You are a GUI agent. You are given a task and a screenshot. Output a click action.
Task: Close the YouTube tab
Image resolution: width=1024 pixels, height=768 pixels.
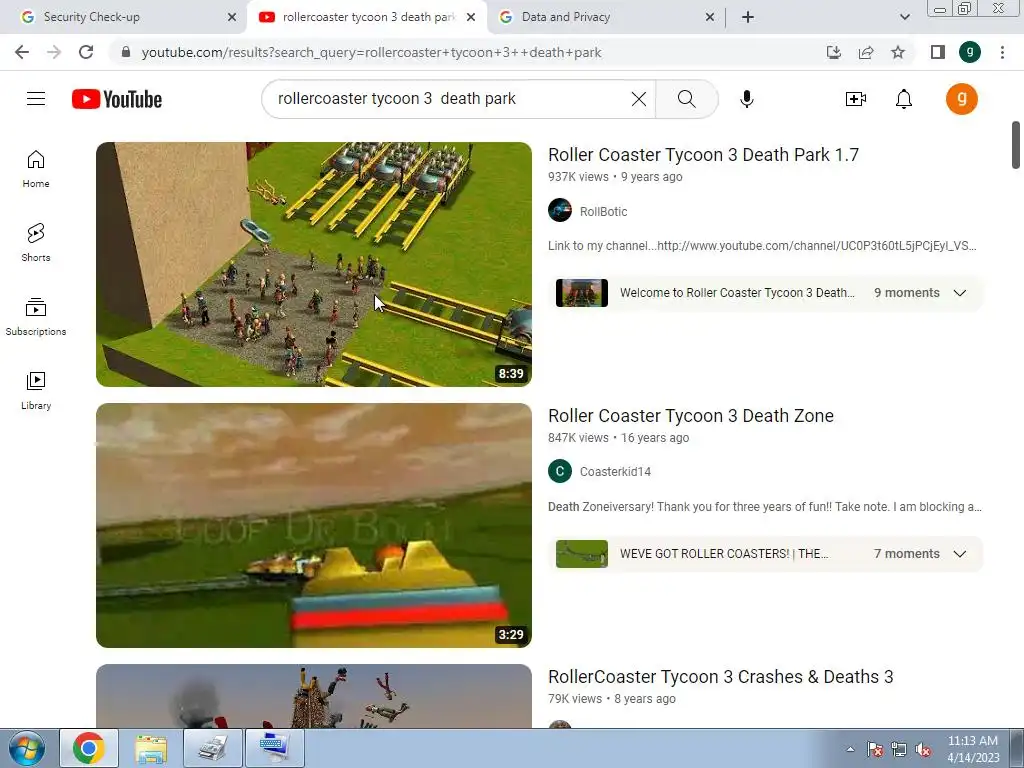point(471,17)
